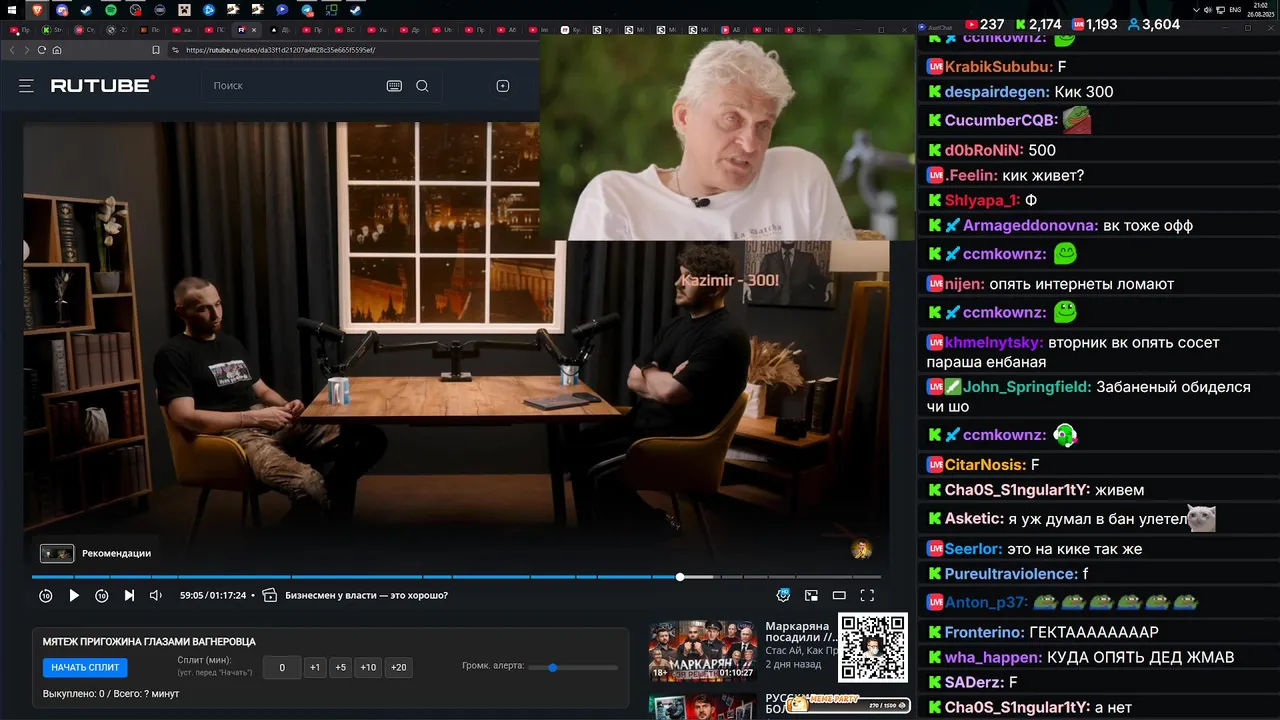The image size is (1280, 720).
Task: Click the search magnifier icon
Action: (x=422, y=86)
